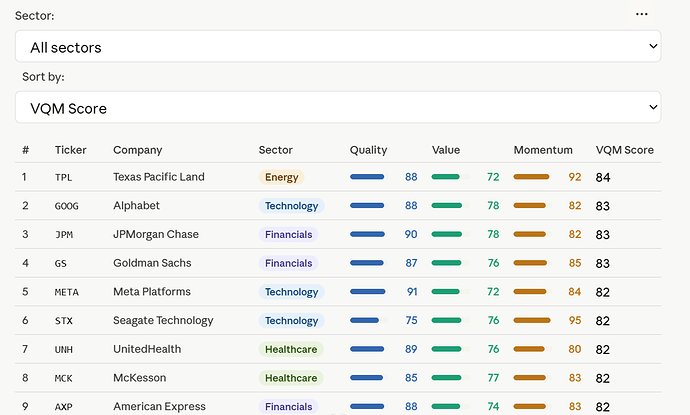Click the Technology tag in Alphabet row
This screenshot has width=690, height=415.
[x=291, y=206]
